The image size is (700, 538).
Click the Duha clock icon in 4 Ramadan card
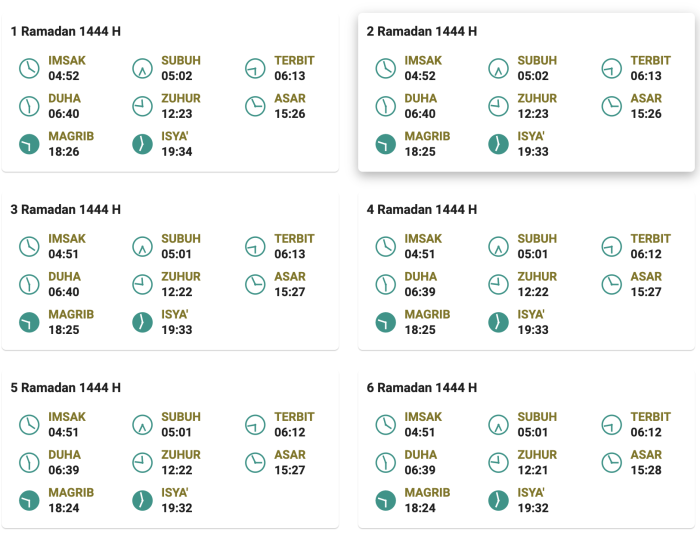pos(386,284)
